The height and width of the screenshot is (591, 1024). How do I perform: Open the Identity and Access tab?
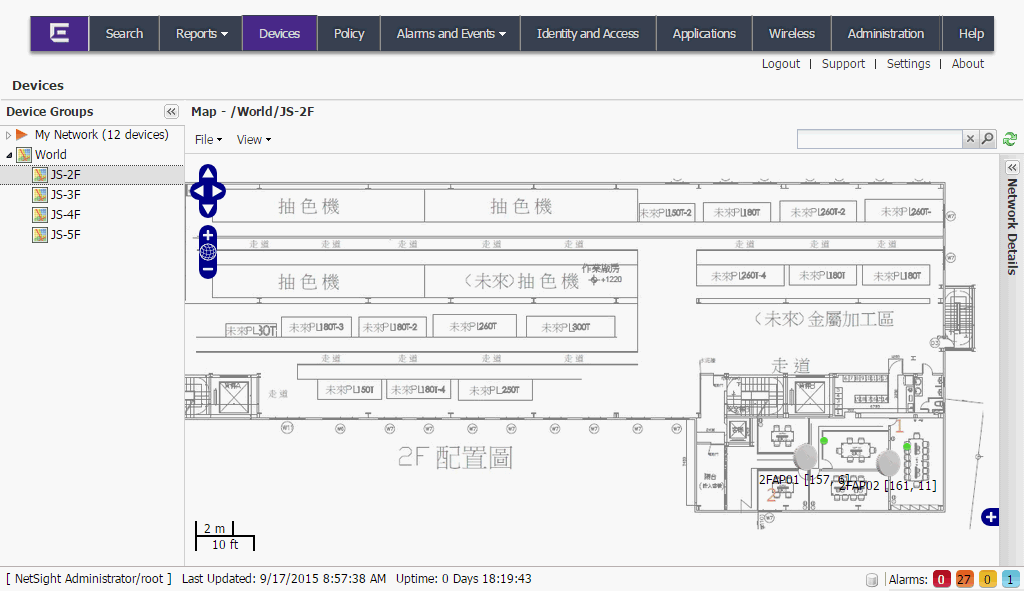point(588,33)
